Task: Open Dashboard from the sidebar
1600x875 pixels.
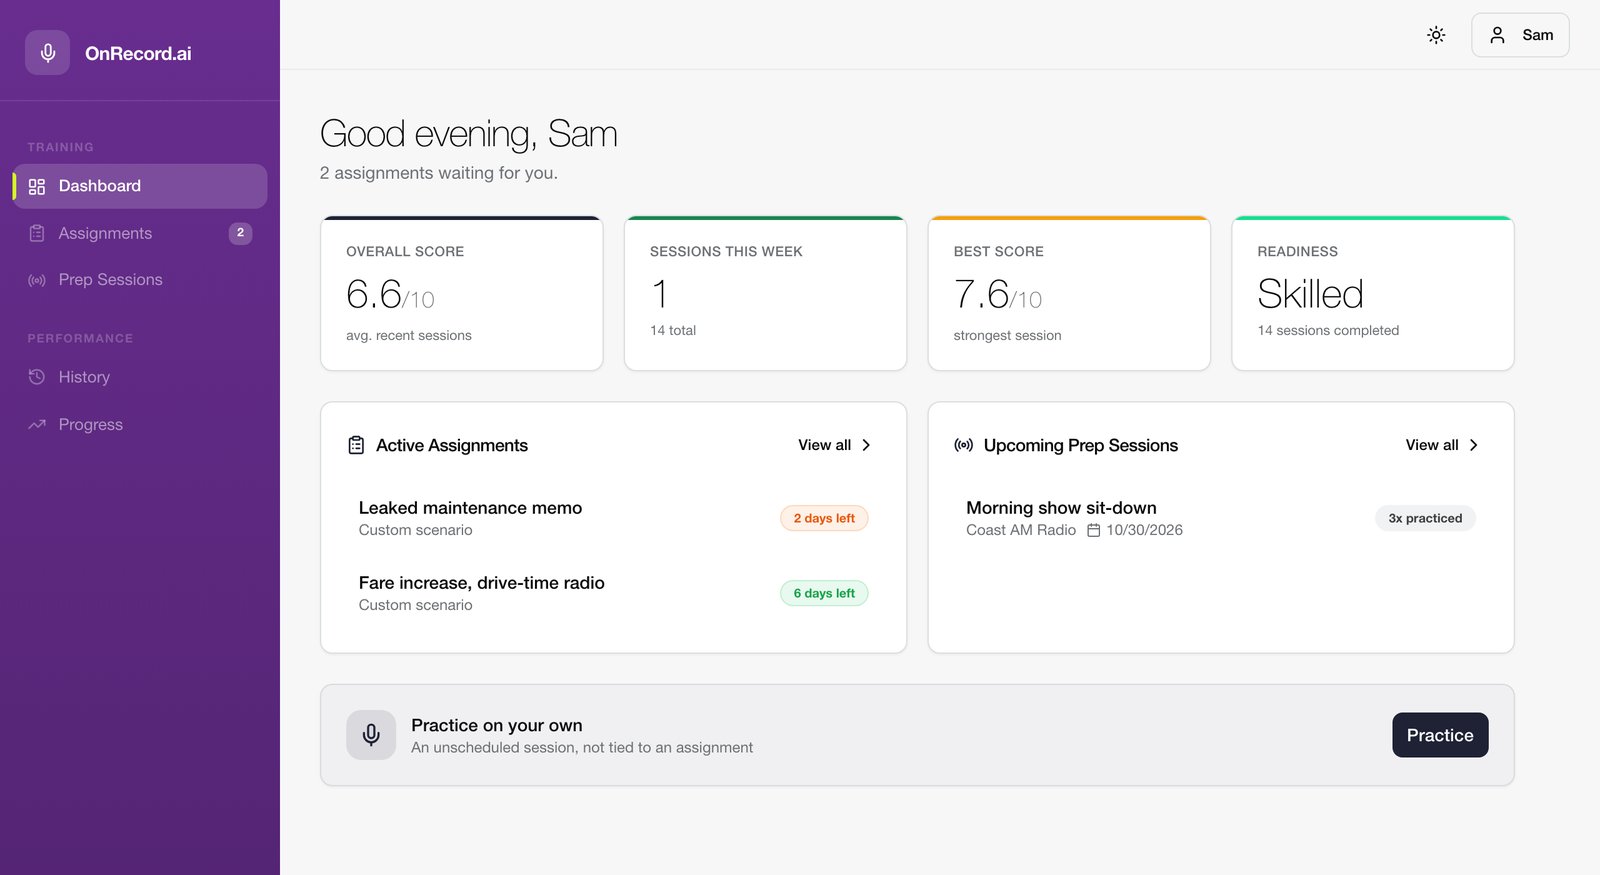Action: pyautogui.click(x=140, y=186)
